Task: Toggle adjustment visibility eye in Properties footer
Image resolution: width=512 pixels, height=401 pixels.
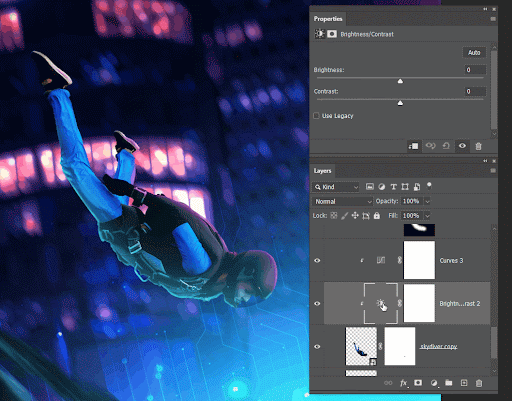Action: pyautogui.click(x=462, y=146)
